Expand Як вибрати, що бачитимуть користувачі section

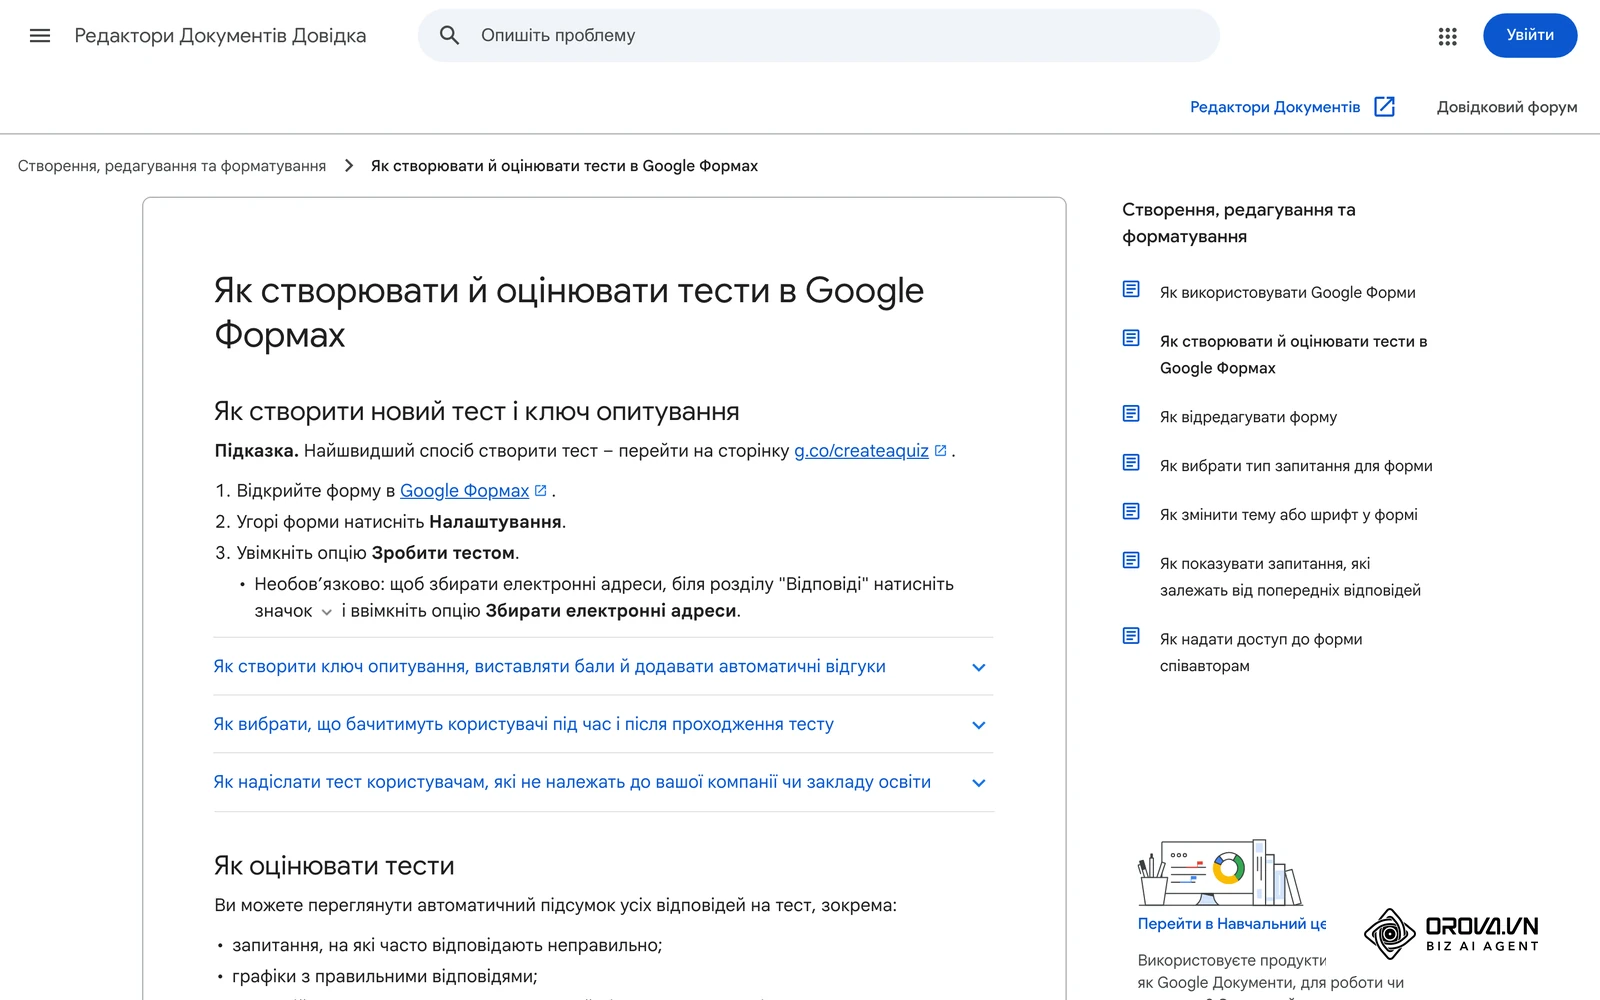coord(603,725)
